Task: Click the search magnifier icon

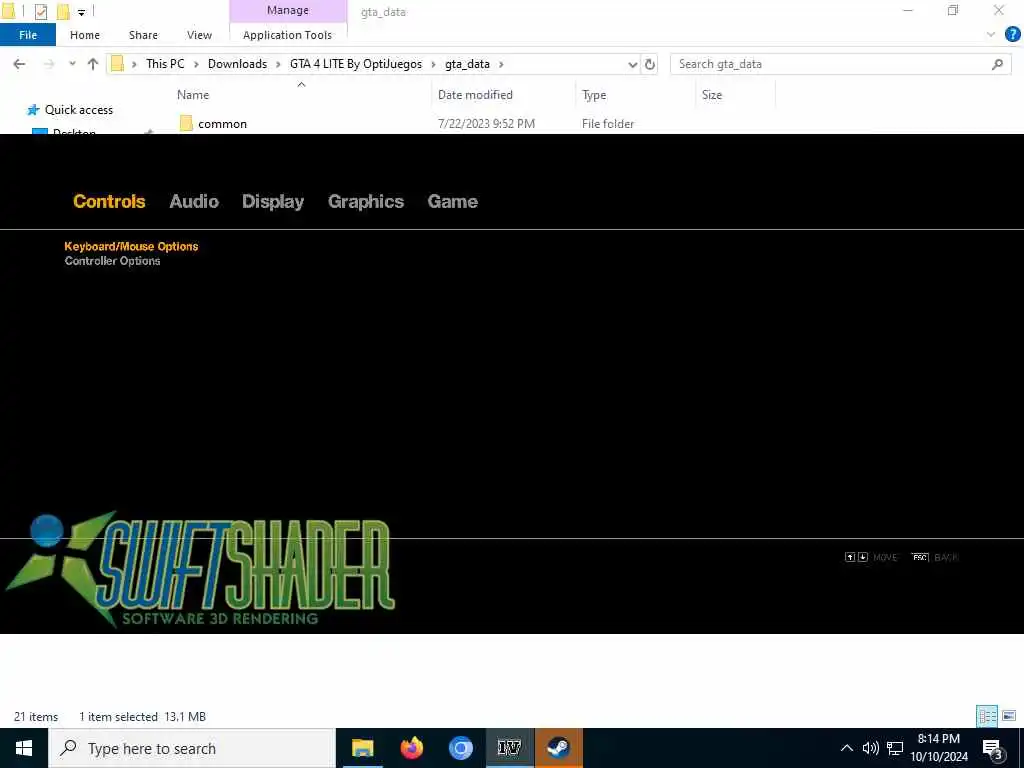Action: pos(997,64)
